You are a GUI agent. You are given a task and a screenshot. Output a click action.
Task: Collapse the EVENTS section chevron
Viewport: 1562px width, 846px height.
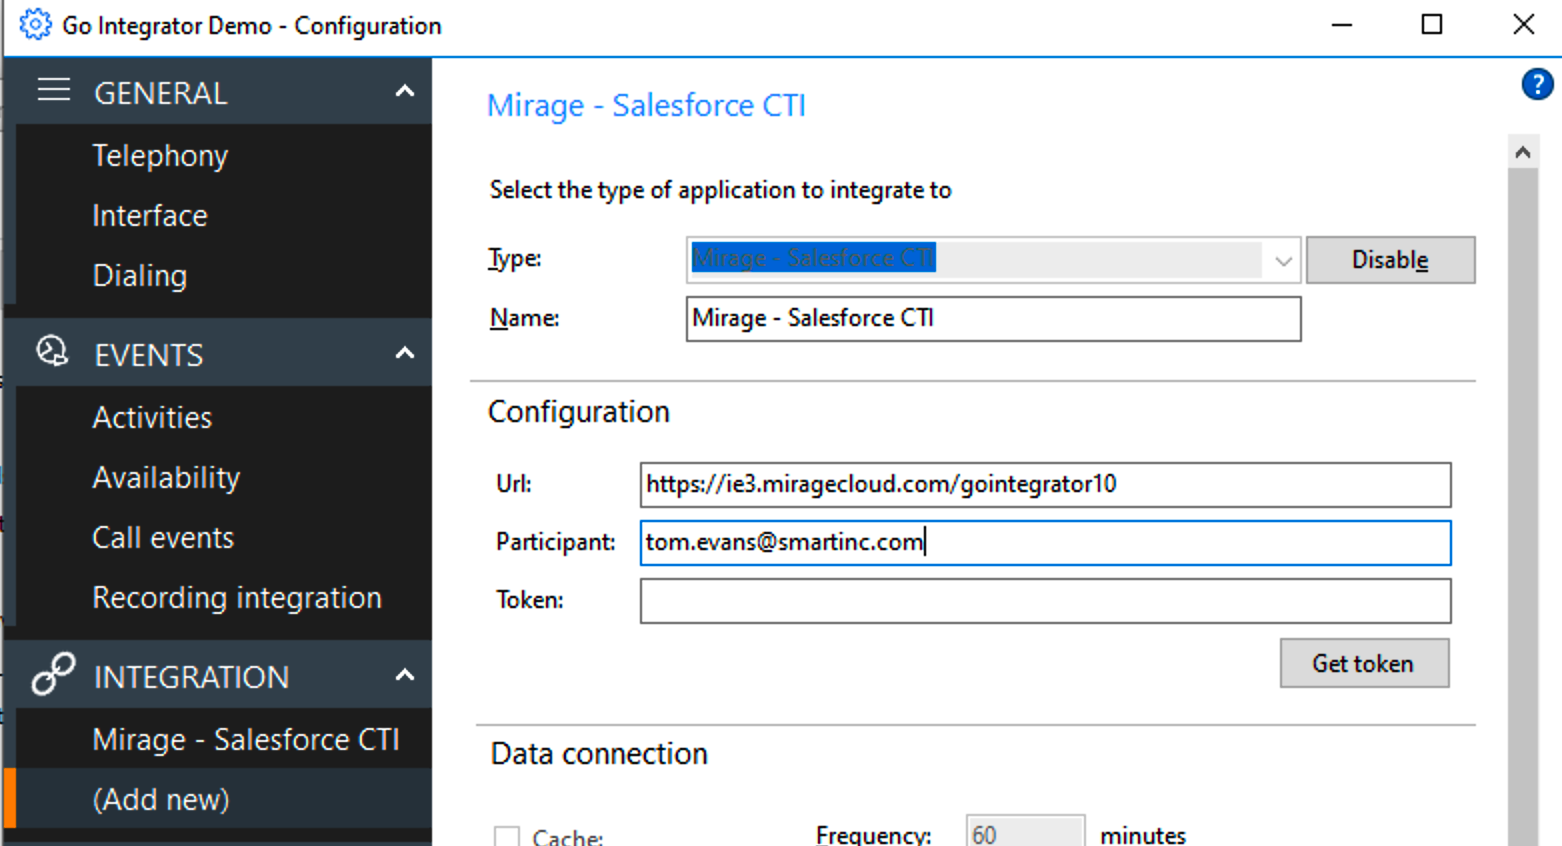pyautogui.click(x=405, y=353)
